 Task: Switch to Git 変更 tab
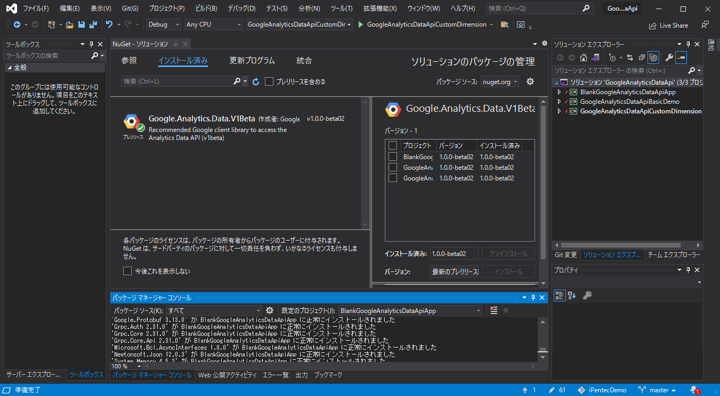pyautogui.click(x=565, y=255)
